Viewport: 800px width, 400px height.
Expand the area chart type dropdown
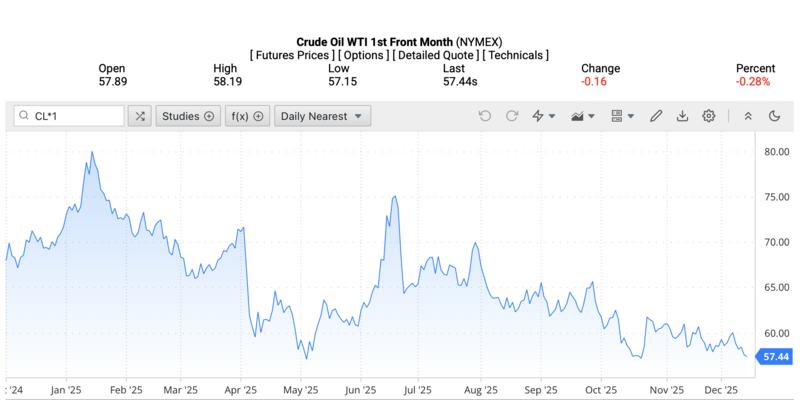coord(582,116)
